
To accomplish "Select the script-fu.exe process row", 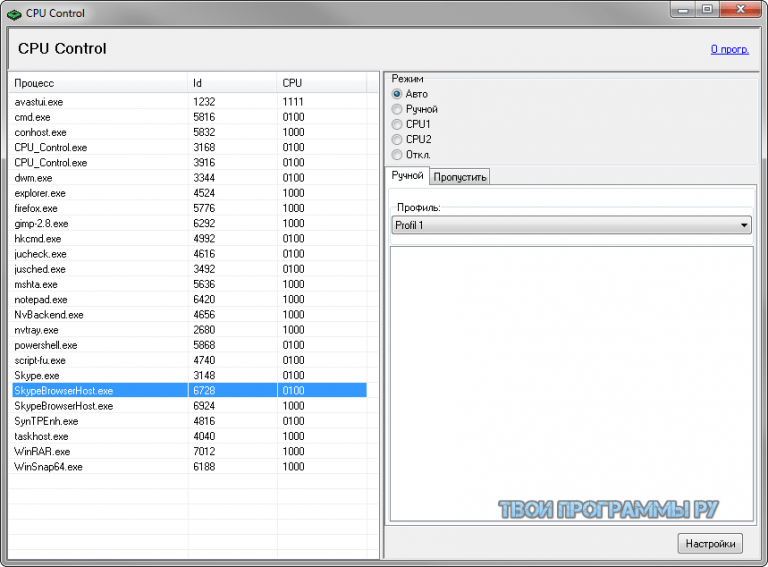I will (189, 360).
